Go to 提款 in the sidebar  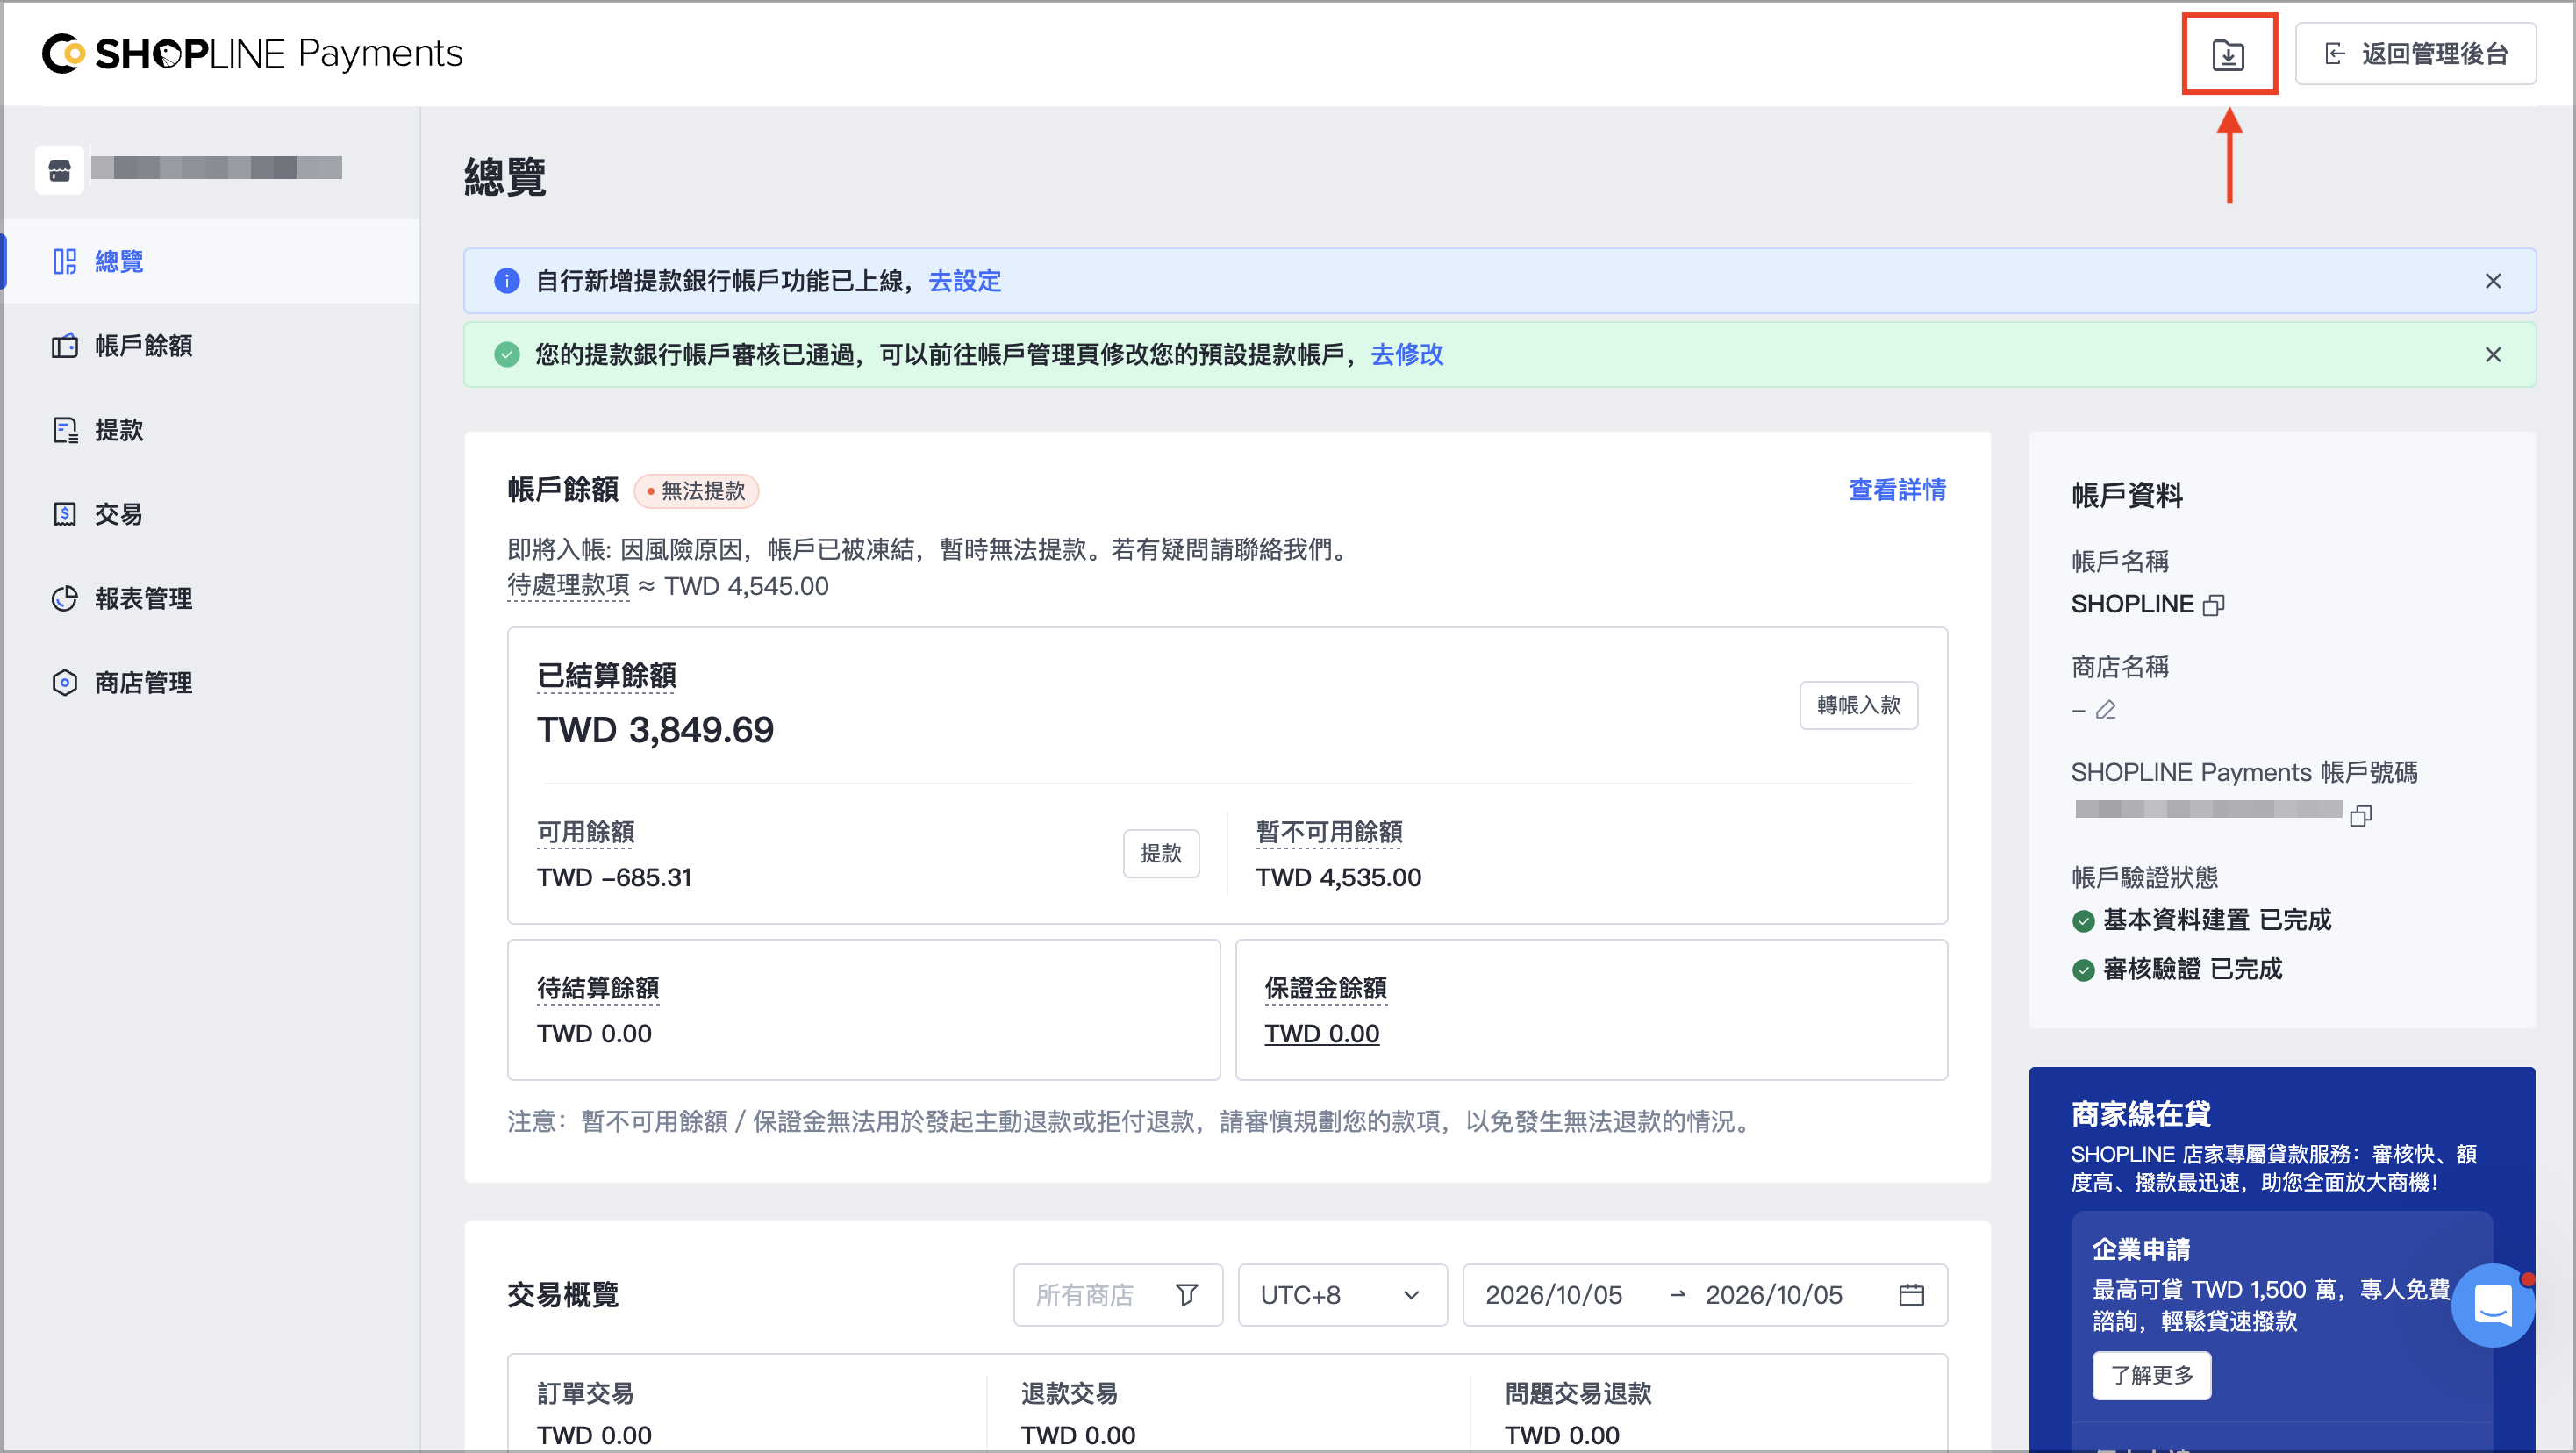click(211, 430)
